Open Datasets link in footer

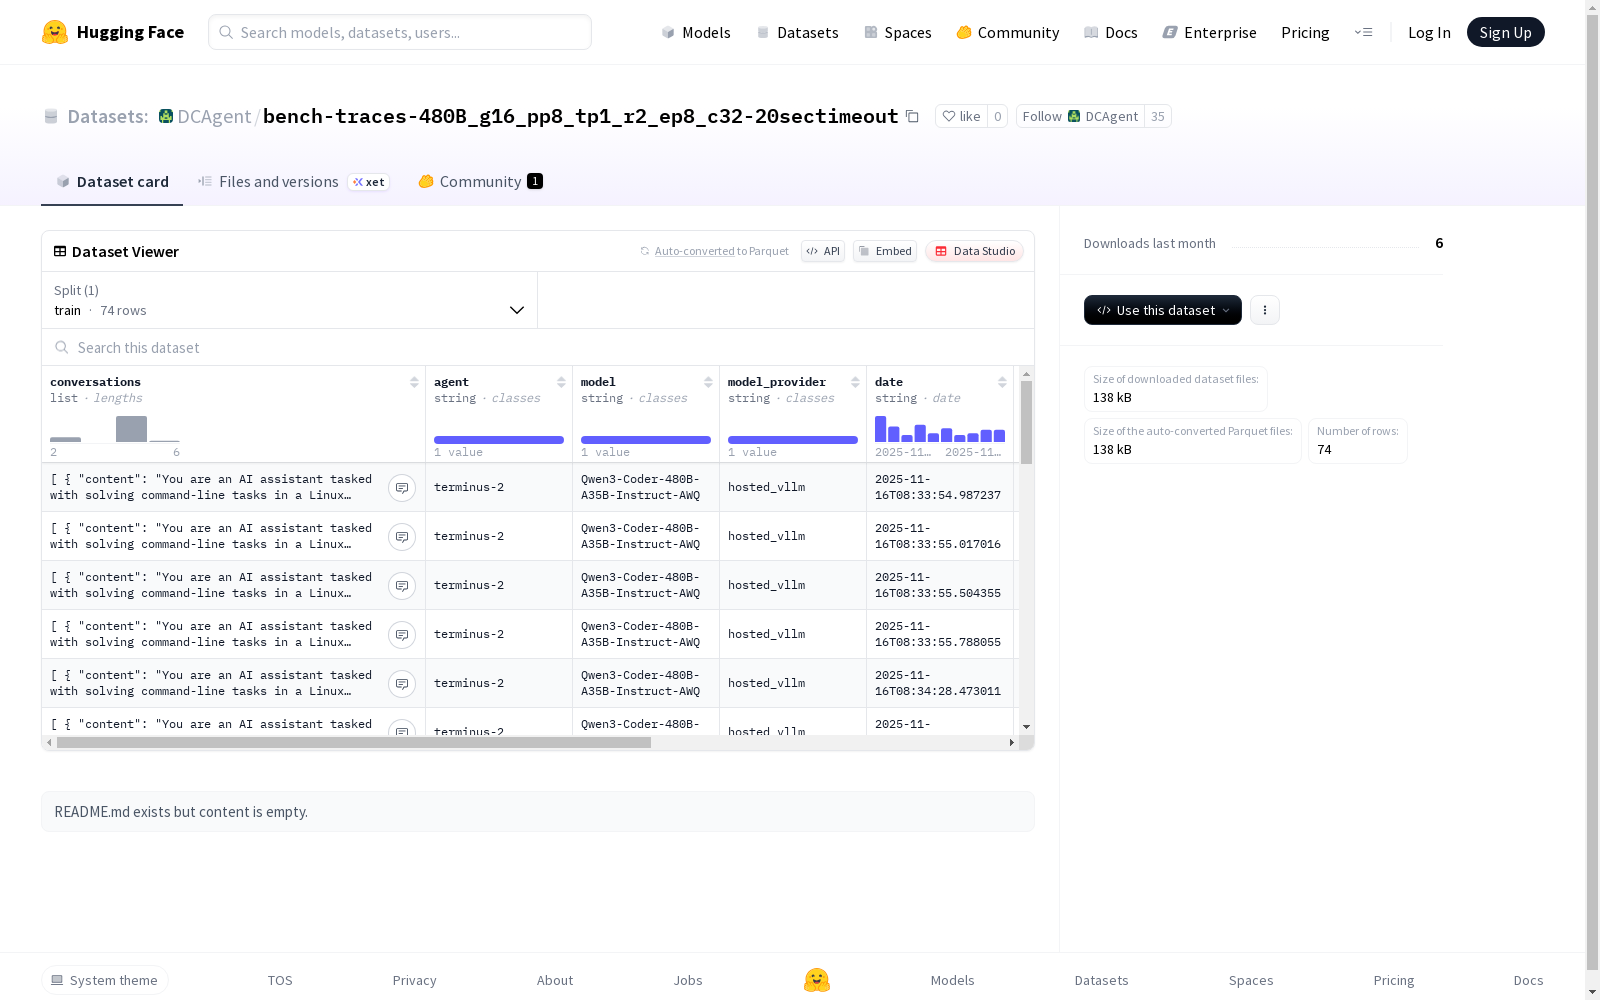tap(1102, 980)
